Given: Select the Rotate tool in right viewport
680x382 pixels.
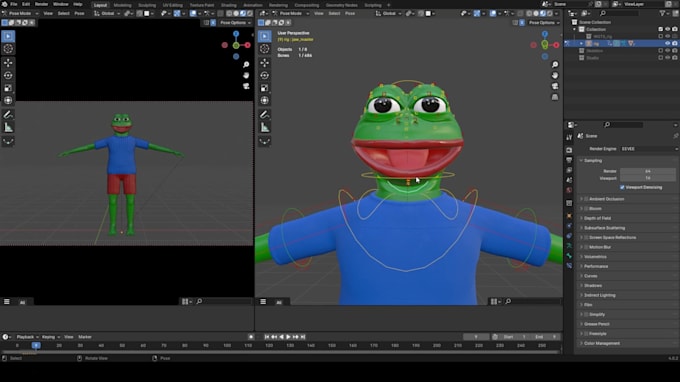Looking at the screenshot, I should tap(265, 75).
